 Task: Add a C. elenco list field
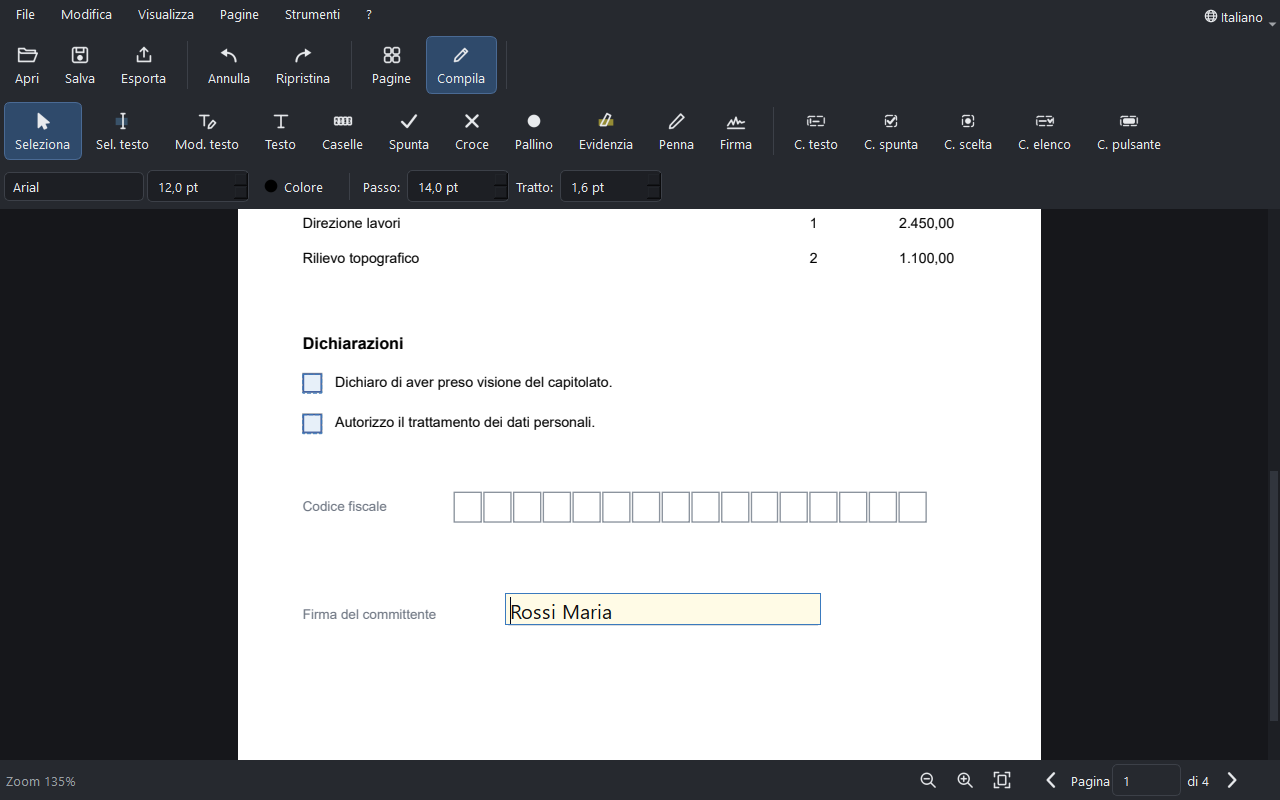pyautogui.click(x=1045, y=131)
